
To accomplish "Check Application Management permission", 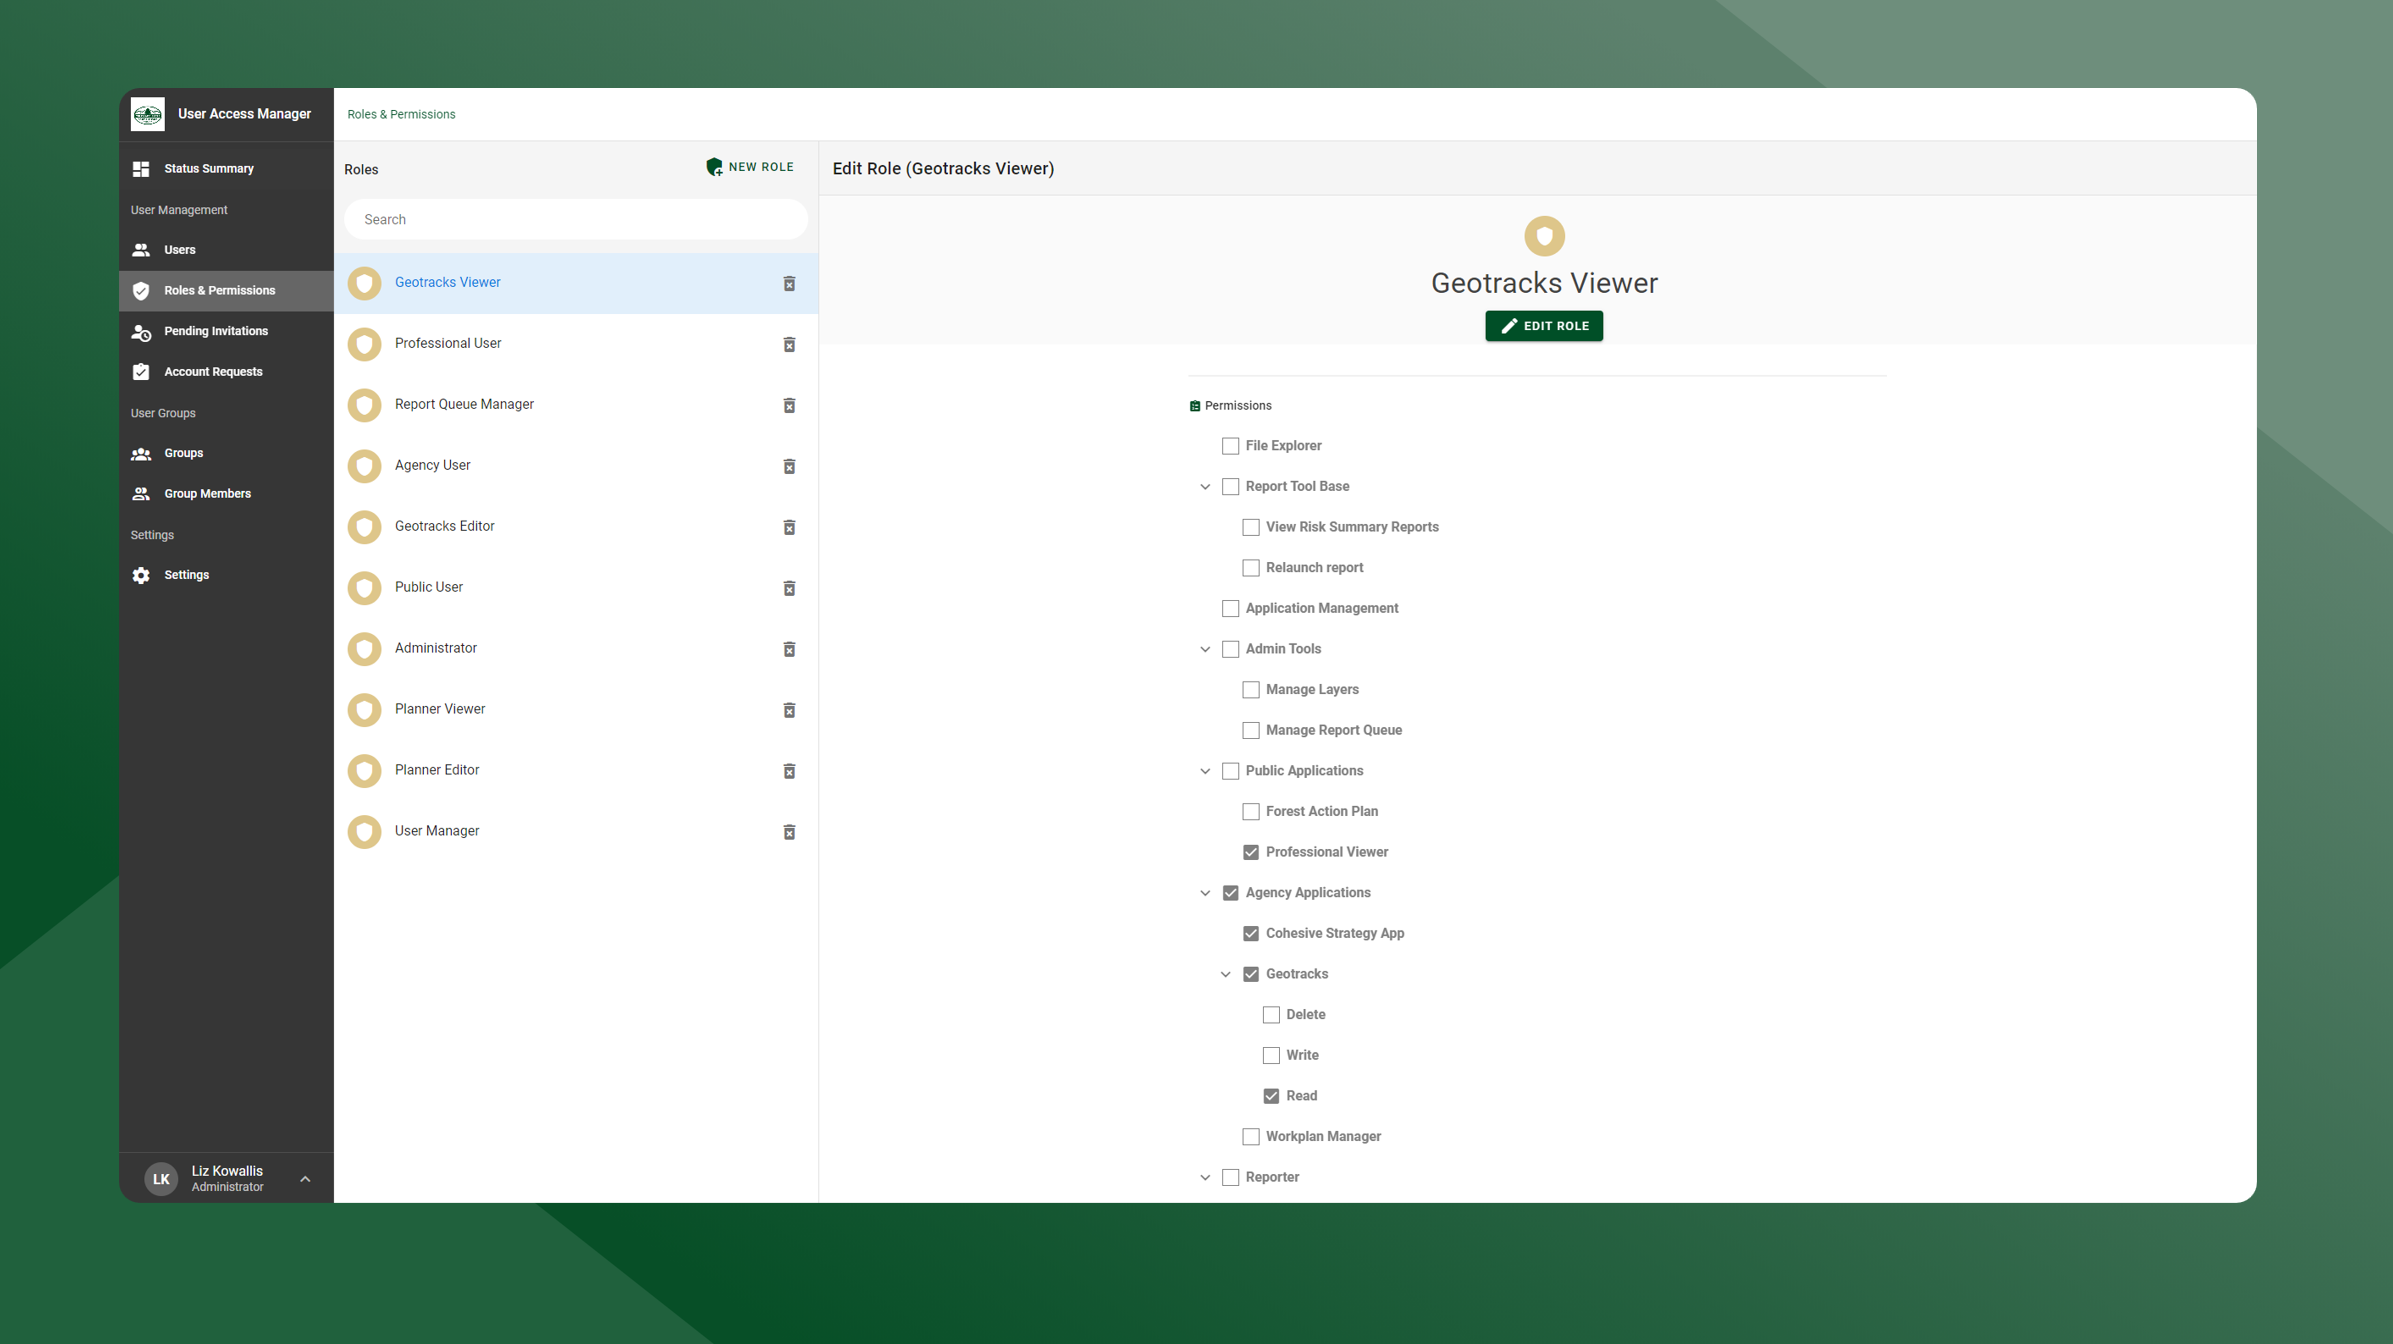I will tap(1231, 609).
